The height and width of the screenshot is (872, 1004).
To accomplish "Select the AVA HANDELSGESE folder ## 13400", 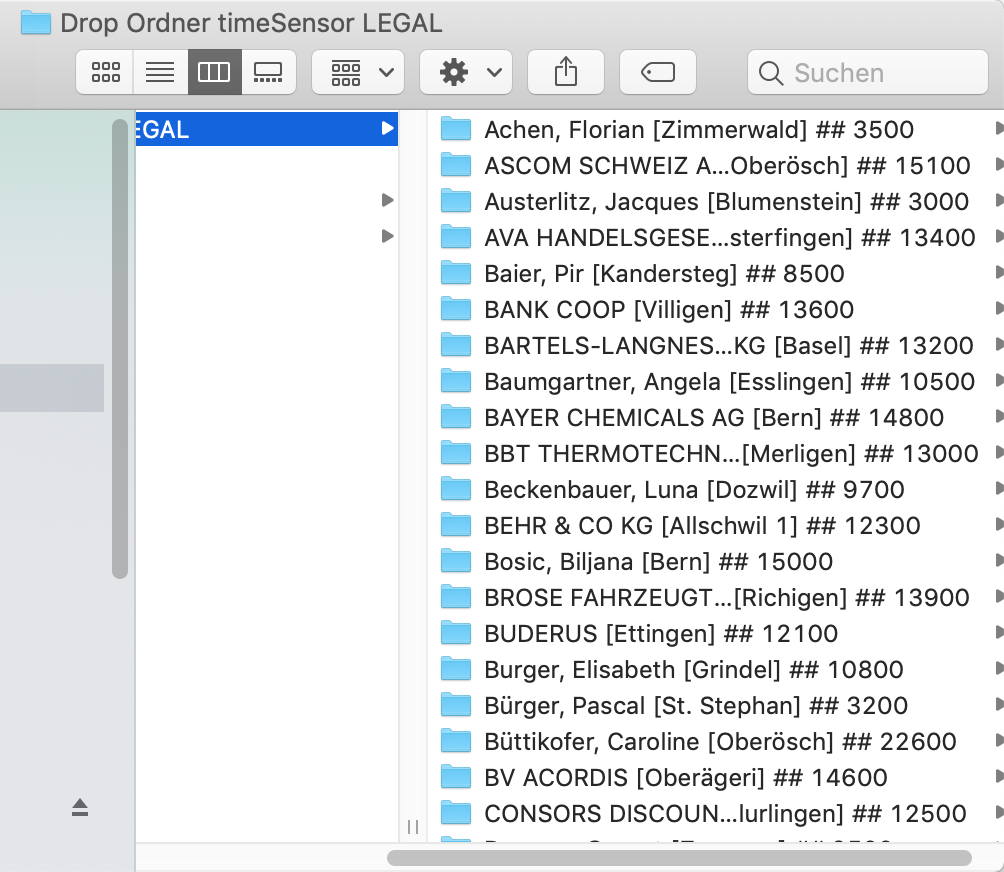I will click(x=717, y=238).
